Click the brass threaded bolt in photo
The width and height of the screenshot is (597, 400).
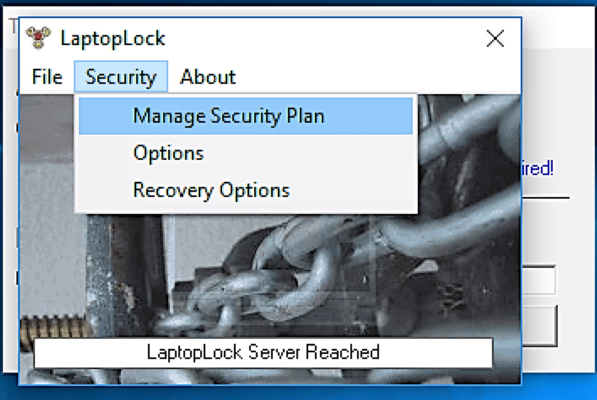[x=53, y=330]
